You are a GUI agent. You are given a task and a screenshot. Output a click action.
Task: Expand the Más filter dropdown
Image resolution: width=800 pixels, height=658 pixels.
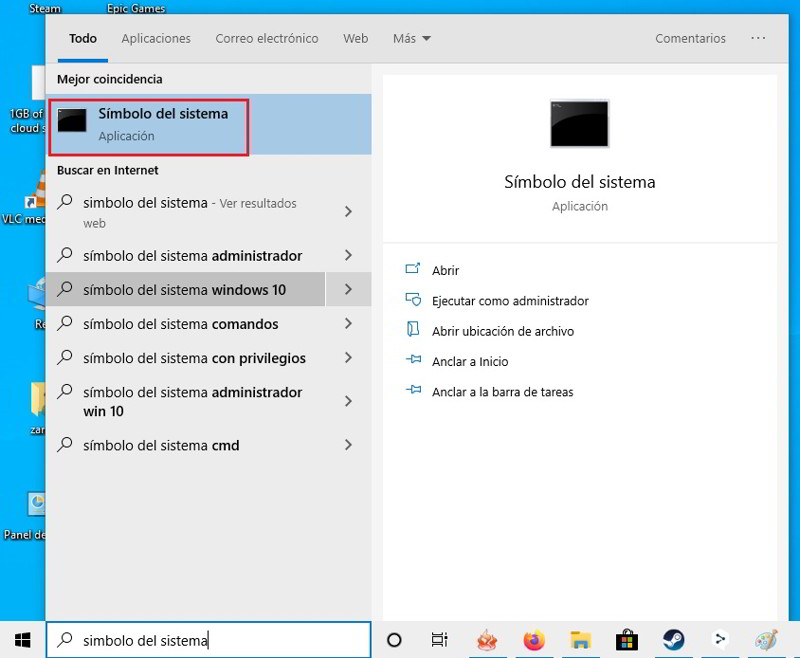(411, 39)
